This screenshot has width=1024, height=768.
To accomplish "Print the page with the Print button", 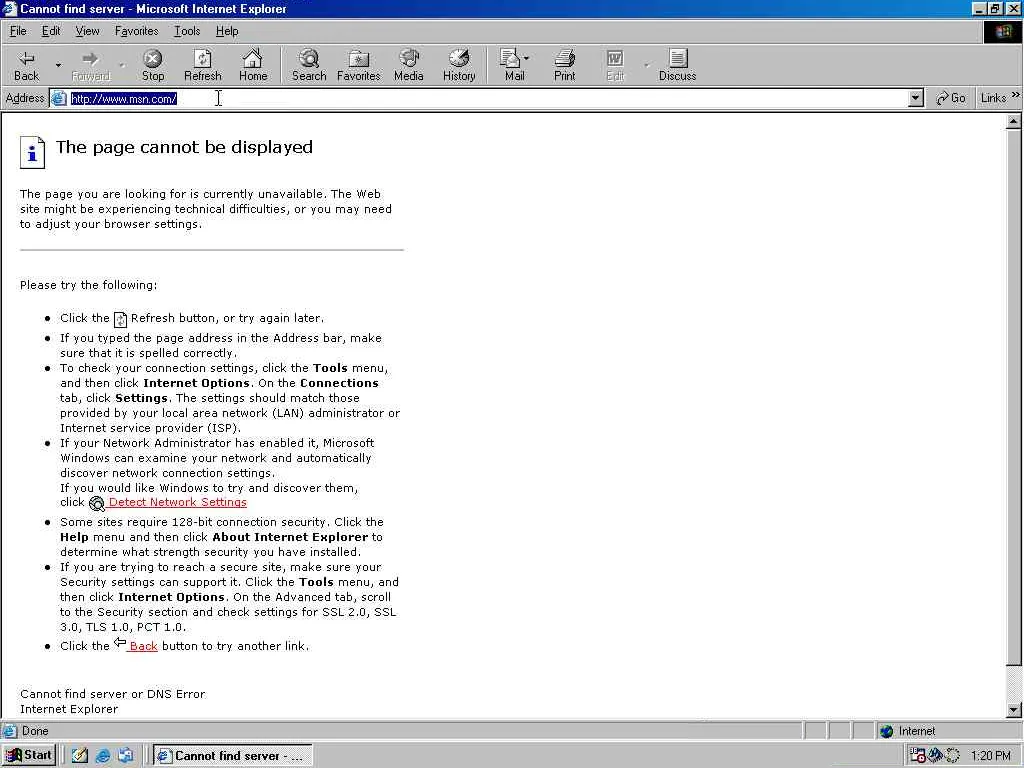I will 564,65.
